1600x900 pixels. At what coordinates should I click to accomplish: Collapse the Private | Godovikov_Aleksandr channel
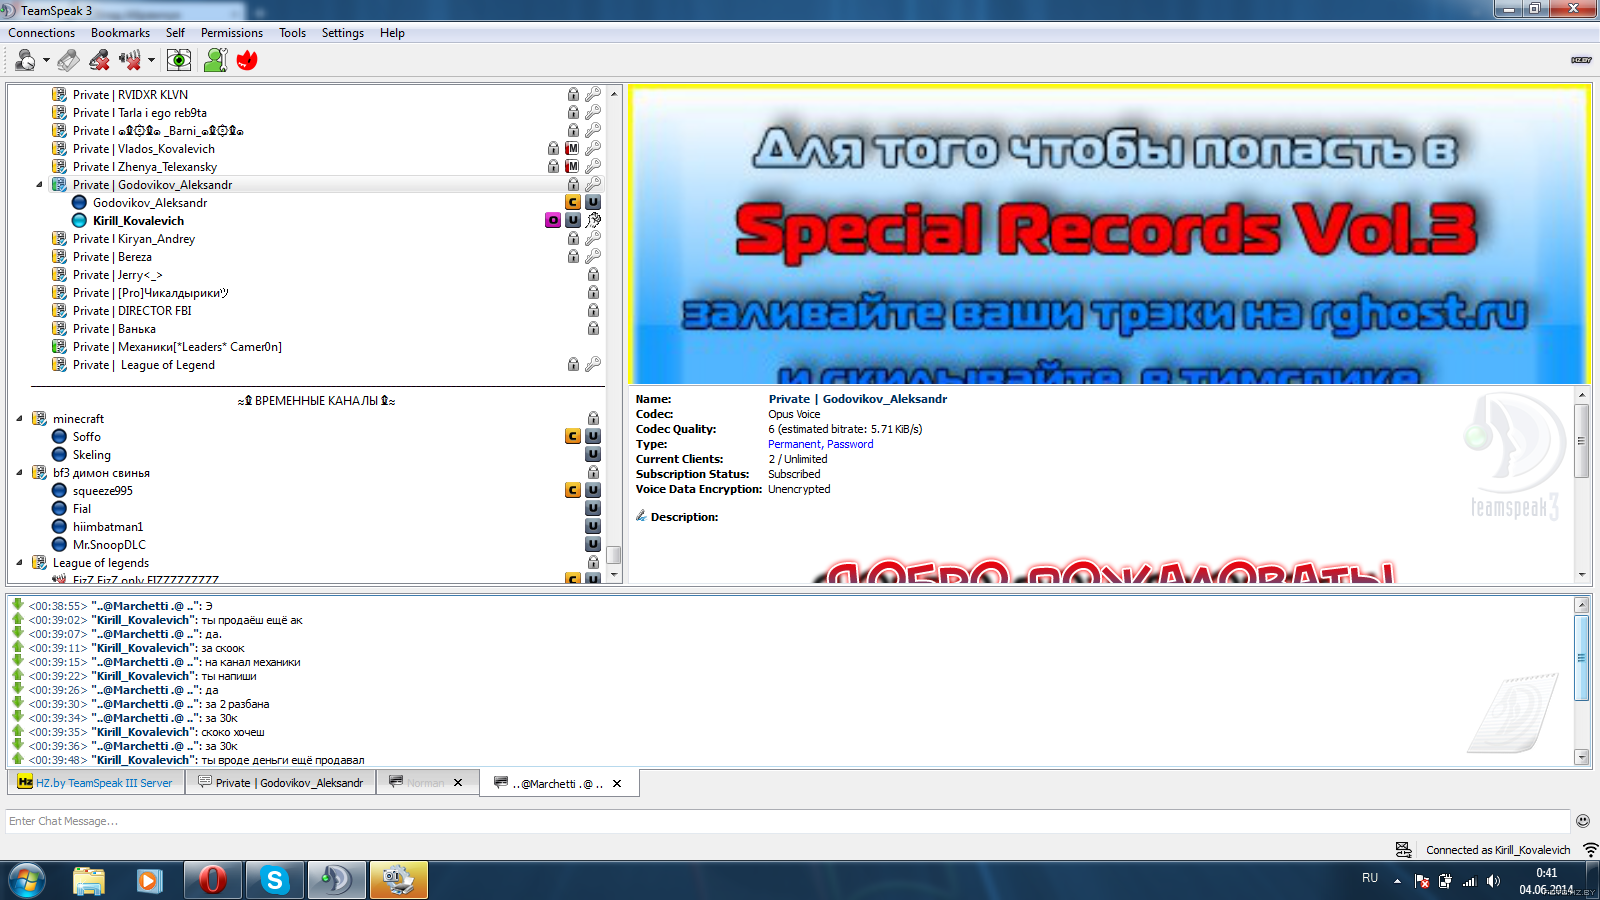click(x=39, y=185)
